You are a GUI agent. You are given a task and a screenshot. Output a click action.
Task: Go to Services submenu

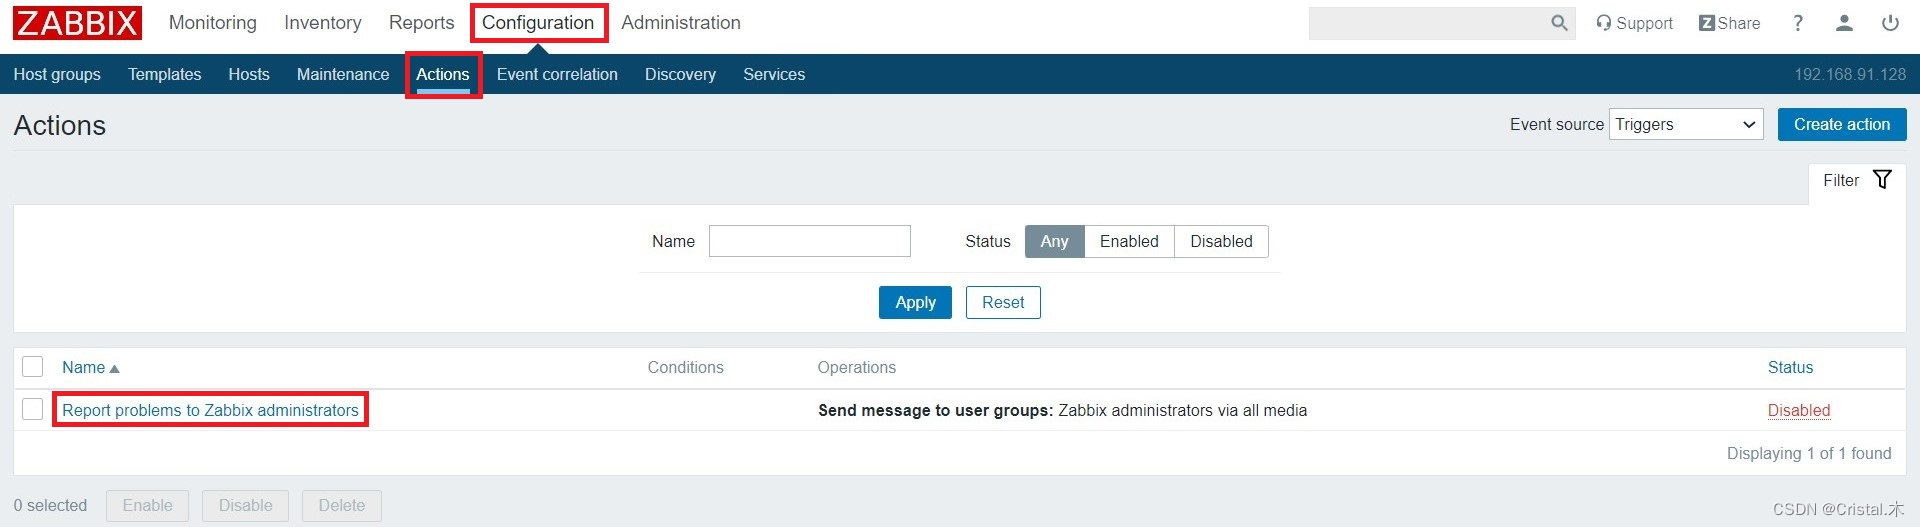point(774,75)
